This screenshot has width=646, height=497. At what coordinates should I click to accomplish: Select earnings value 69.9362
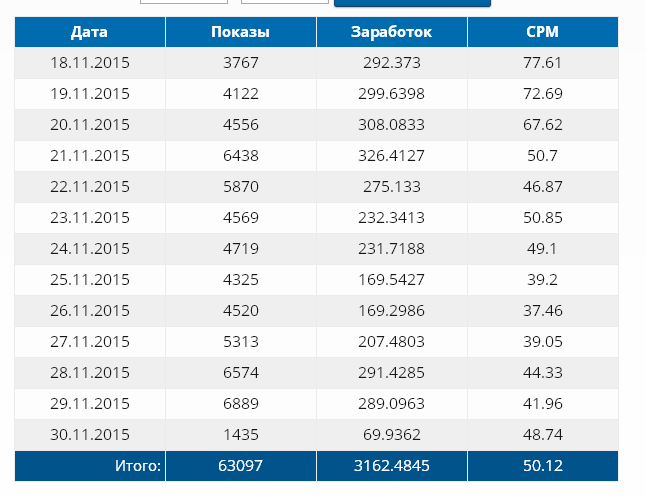[x=391, y=435]
